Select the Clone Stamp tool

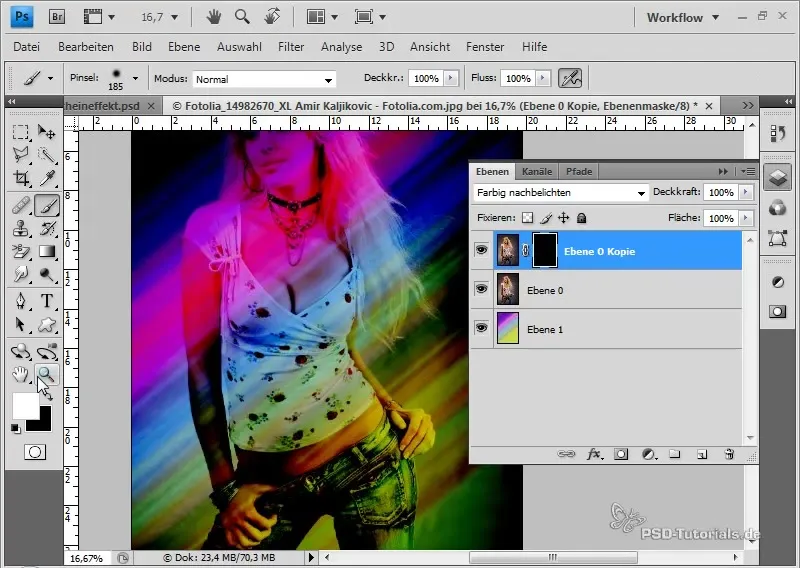click(x=20, y=229)
